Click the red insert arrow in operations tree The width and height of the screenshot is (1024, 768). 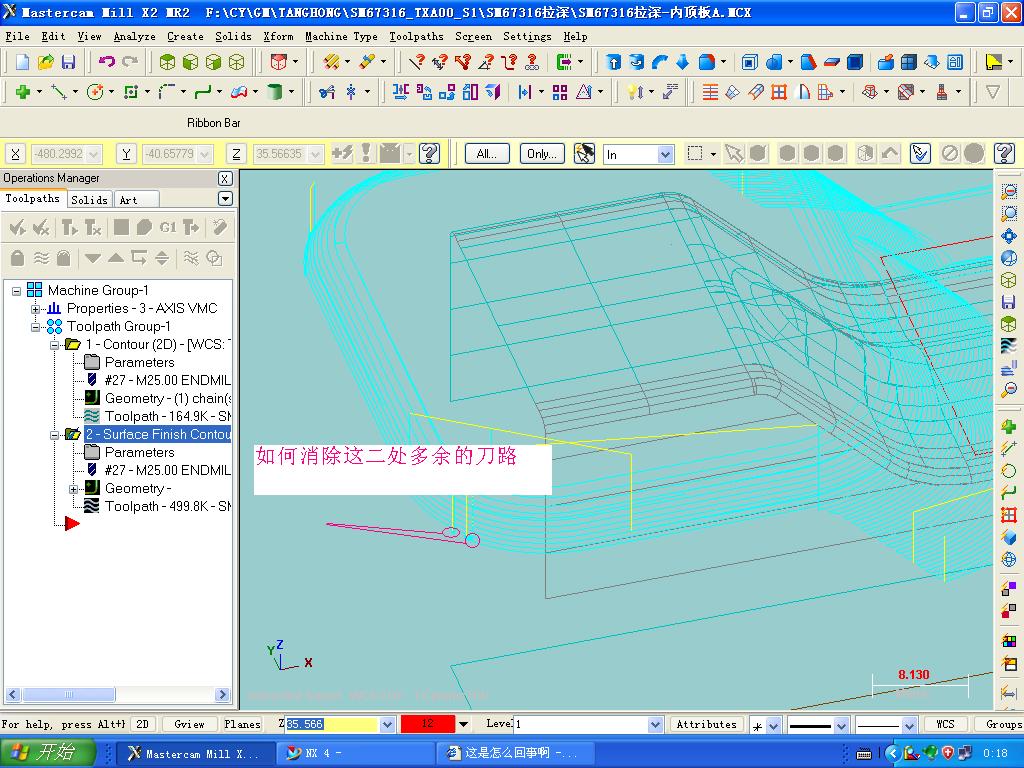click(71, 523)
